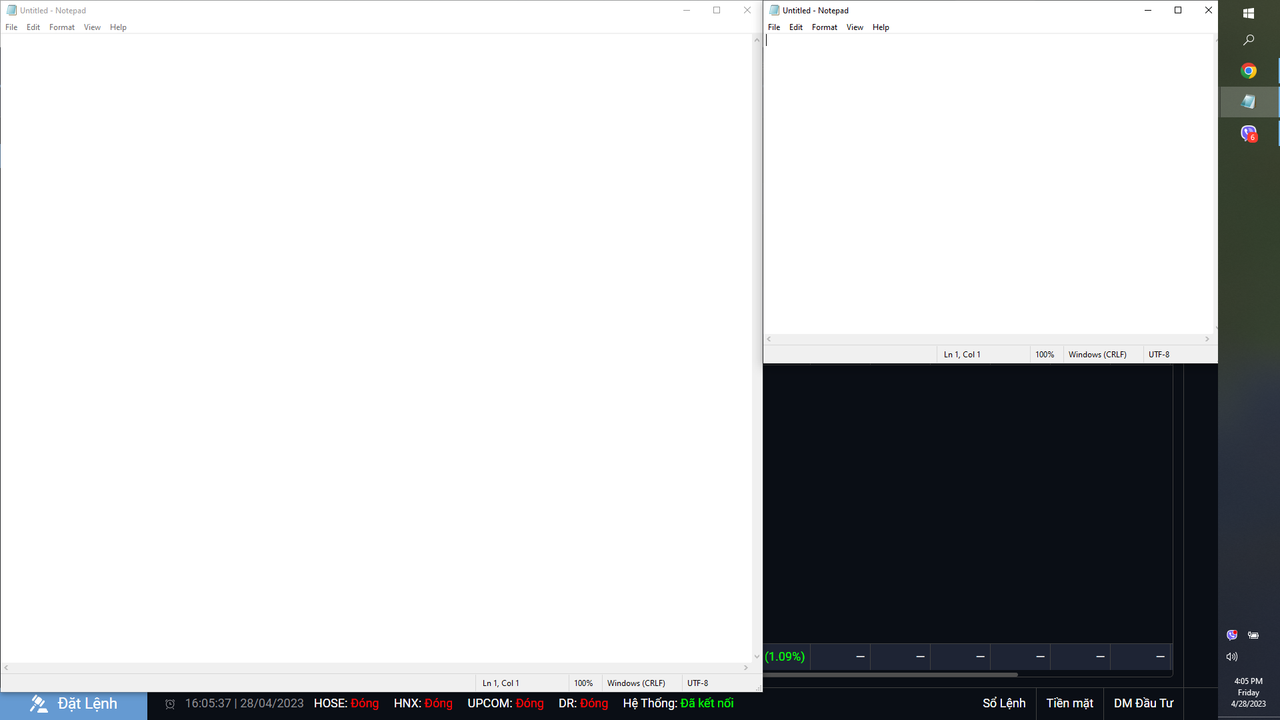Click the clock icon beside 16:05:37 time
Image resolution: width=1280 pixels, height=720 pixels.
[x=170, y=704]
